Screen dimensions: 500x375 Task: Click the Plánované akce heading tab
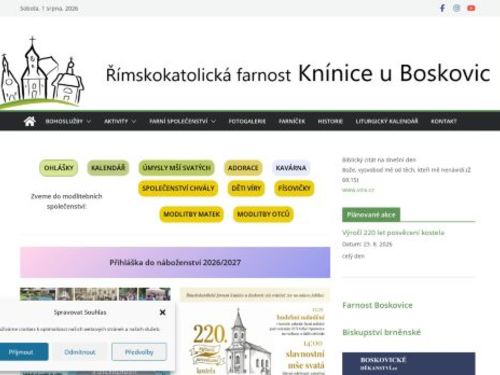click(371, 215)
